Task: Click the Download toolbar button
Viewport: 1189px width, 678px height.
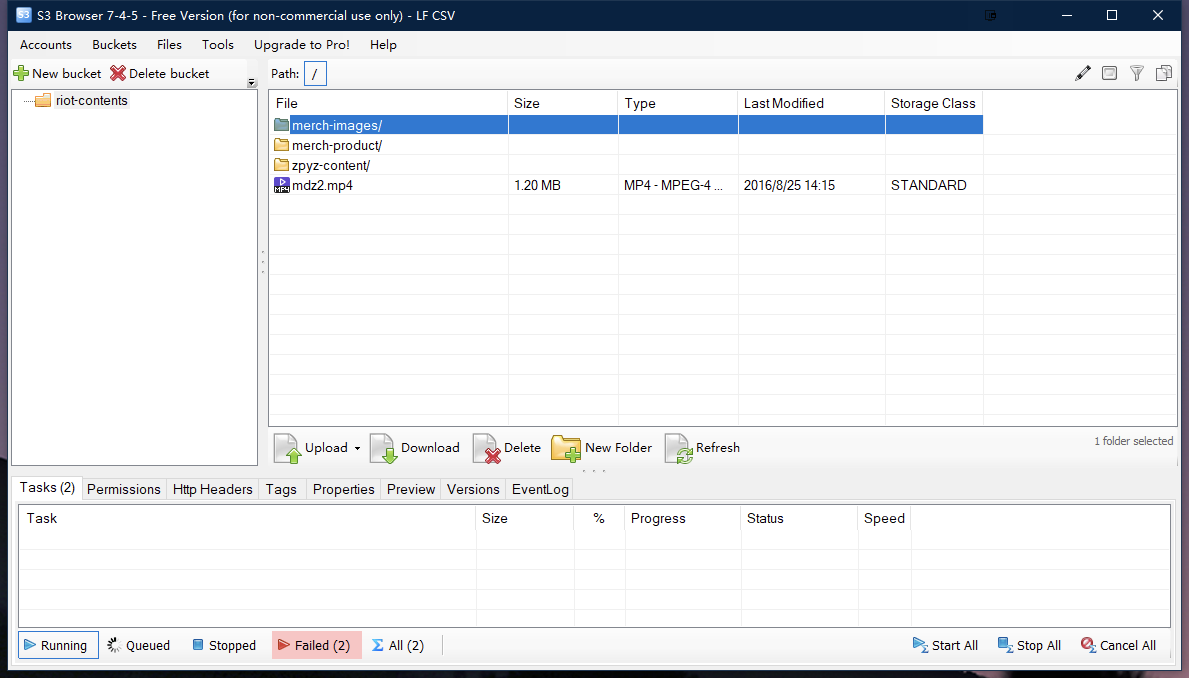Action: point(415,448)
